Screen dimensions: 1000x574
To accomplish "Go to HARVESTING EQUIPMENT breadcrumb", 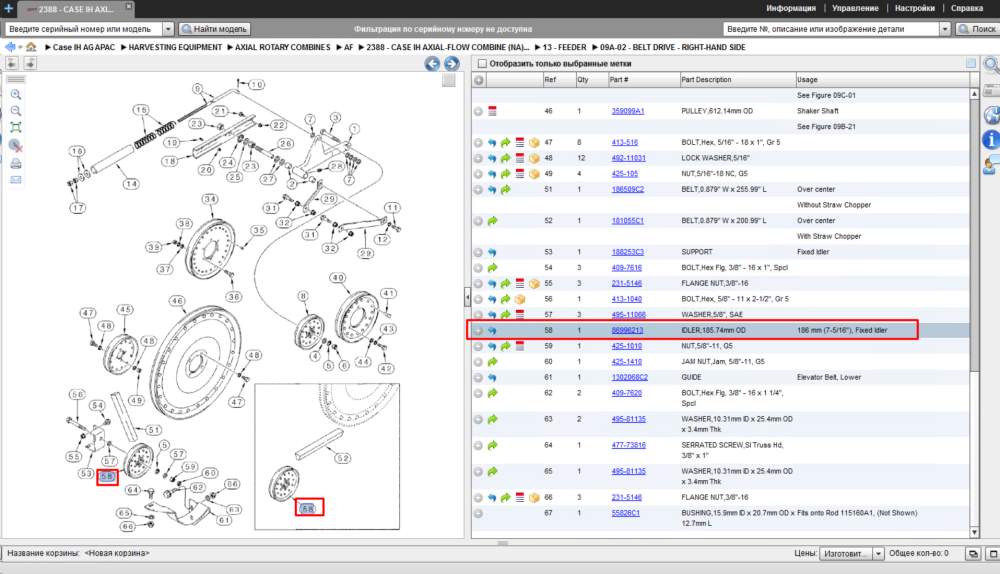I will pyautogui.click(x=175, y=47).
